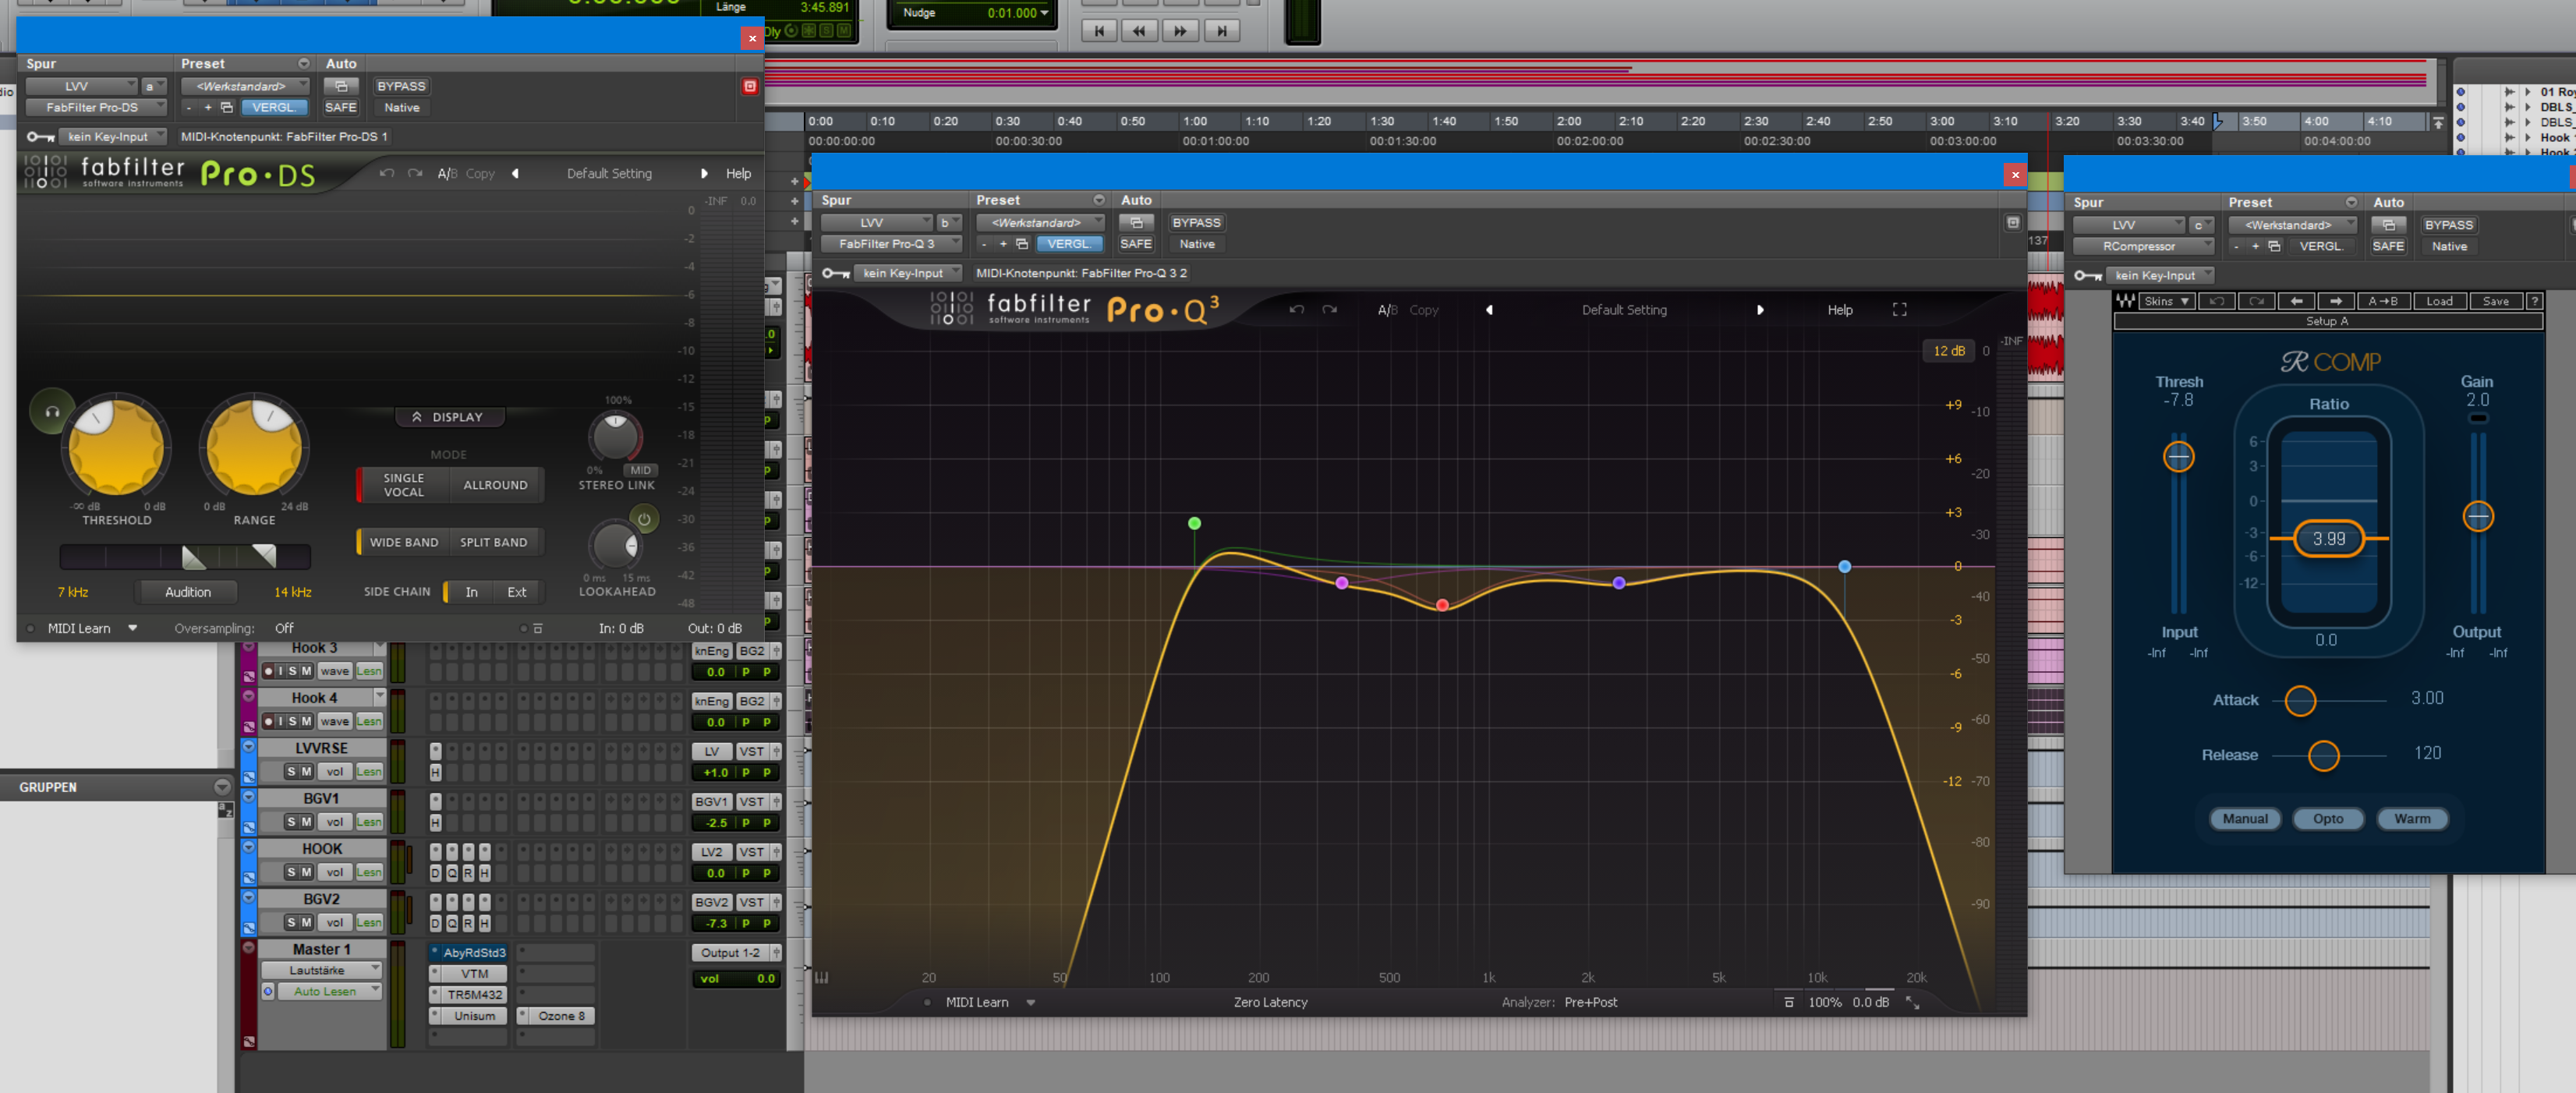Expand the GRUPPEN panel menu
Screen dimensions: 2576x1093
pos(222,787)
